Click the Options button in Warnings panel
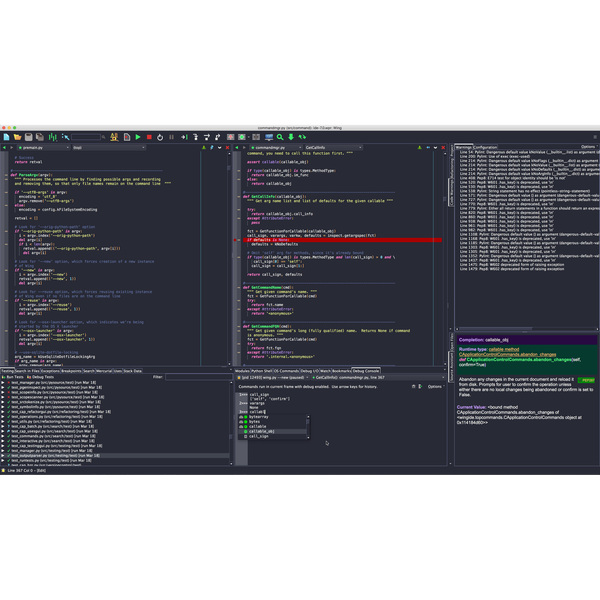Screen dimensions: 600x600 tap(587, 146)
